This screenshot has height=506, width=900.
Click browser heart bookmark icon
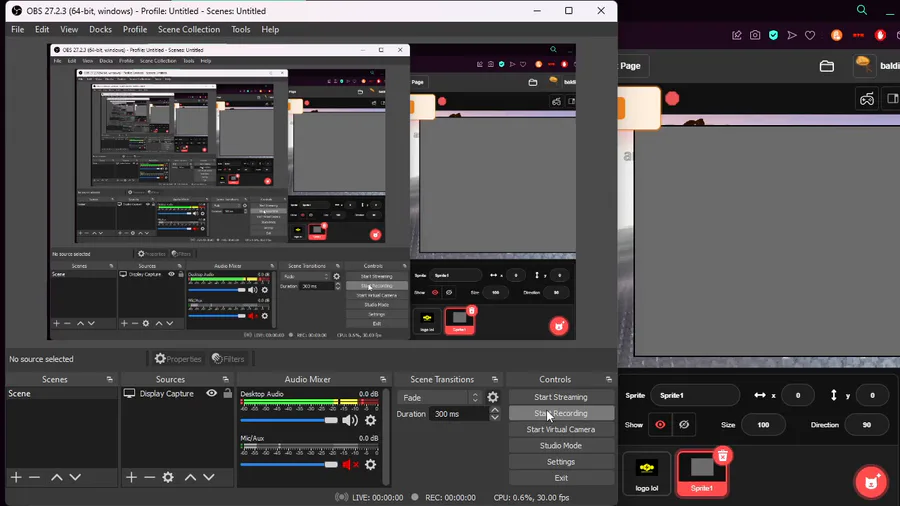(810, 36)
